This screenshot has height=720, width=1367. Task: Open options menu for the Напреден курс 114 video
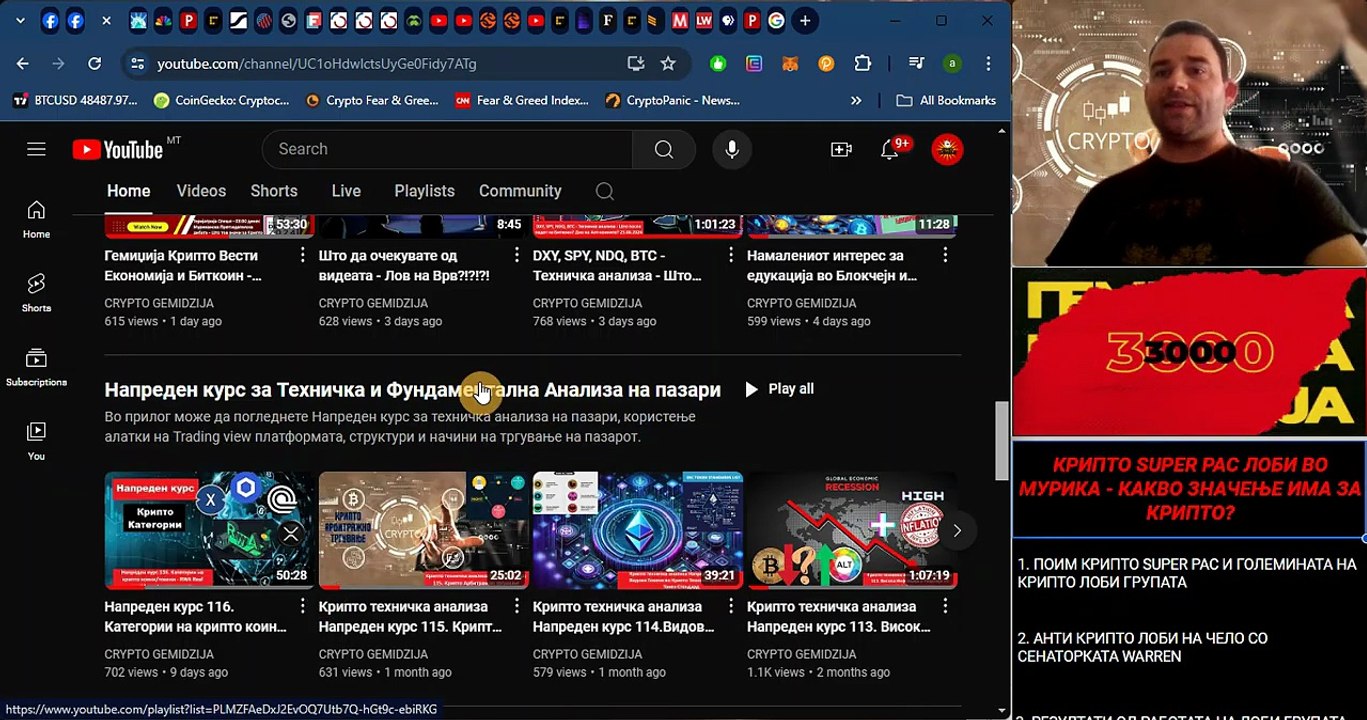tap(730, 606)
